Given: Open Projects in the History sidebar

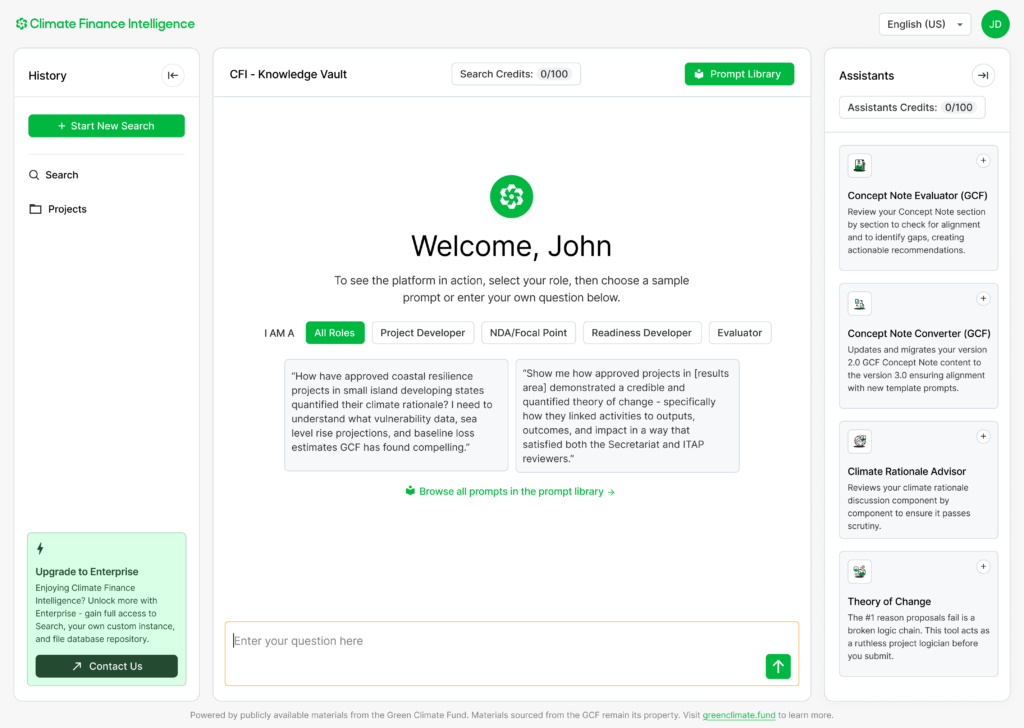Looking at the screenshot, I should [67, 209].
